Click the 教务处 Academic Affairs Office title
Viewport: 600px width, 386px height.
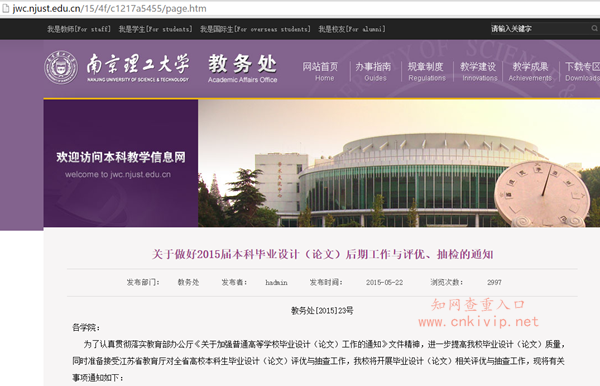pyautogui.click(x=243, y=68)
